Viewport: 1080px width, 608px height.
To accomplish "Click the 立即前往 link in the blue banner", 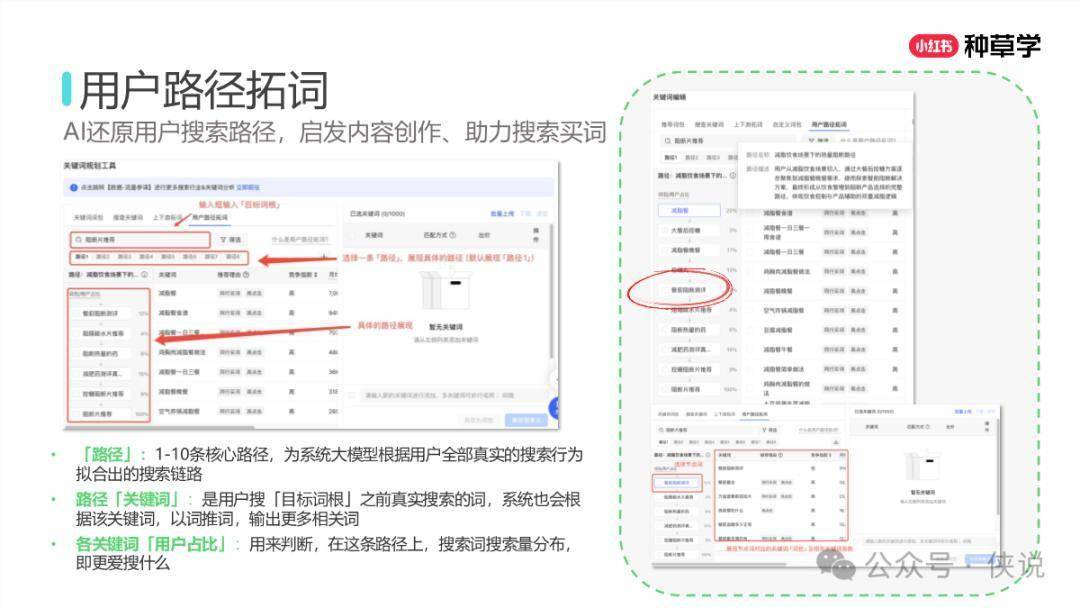I will (248, 187).
